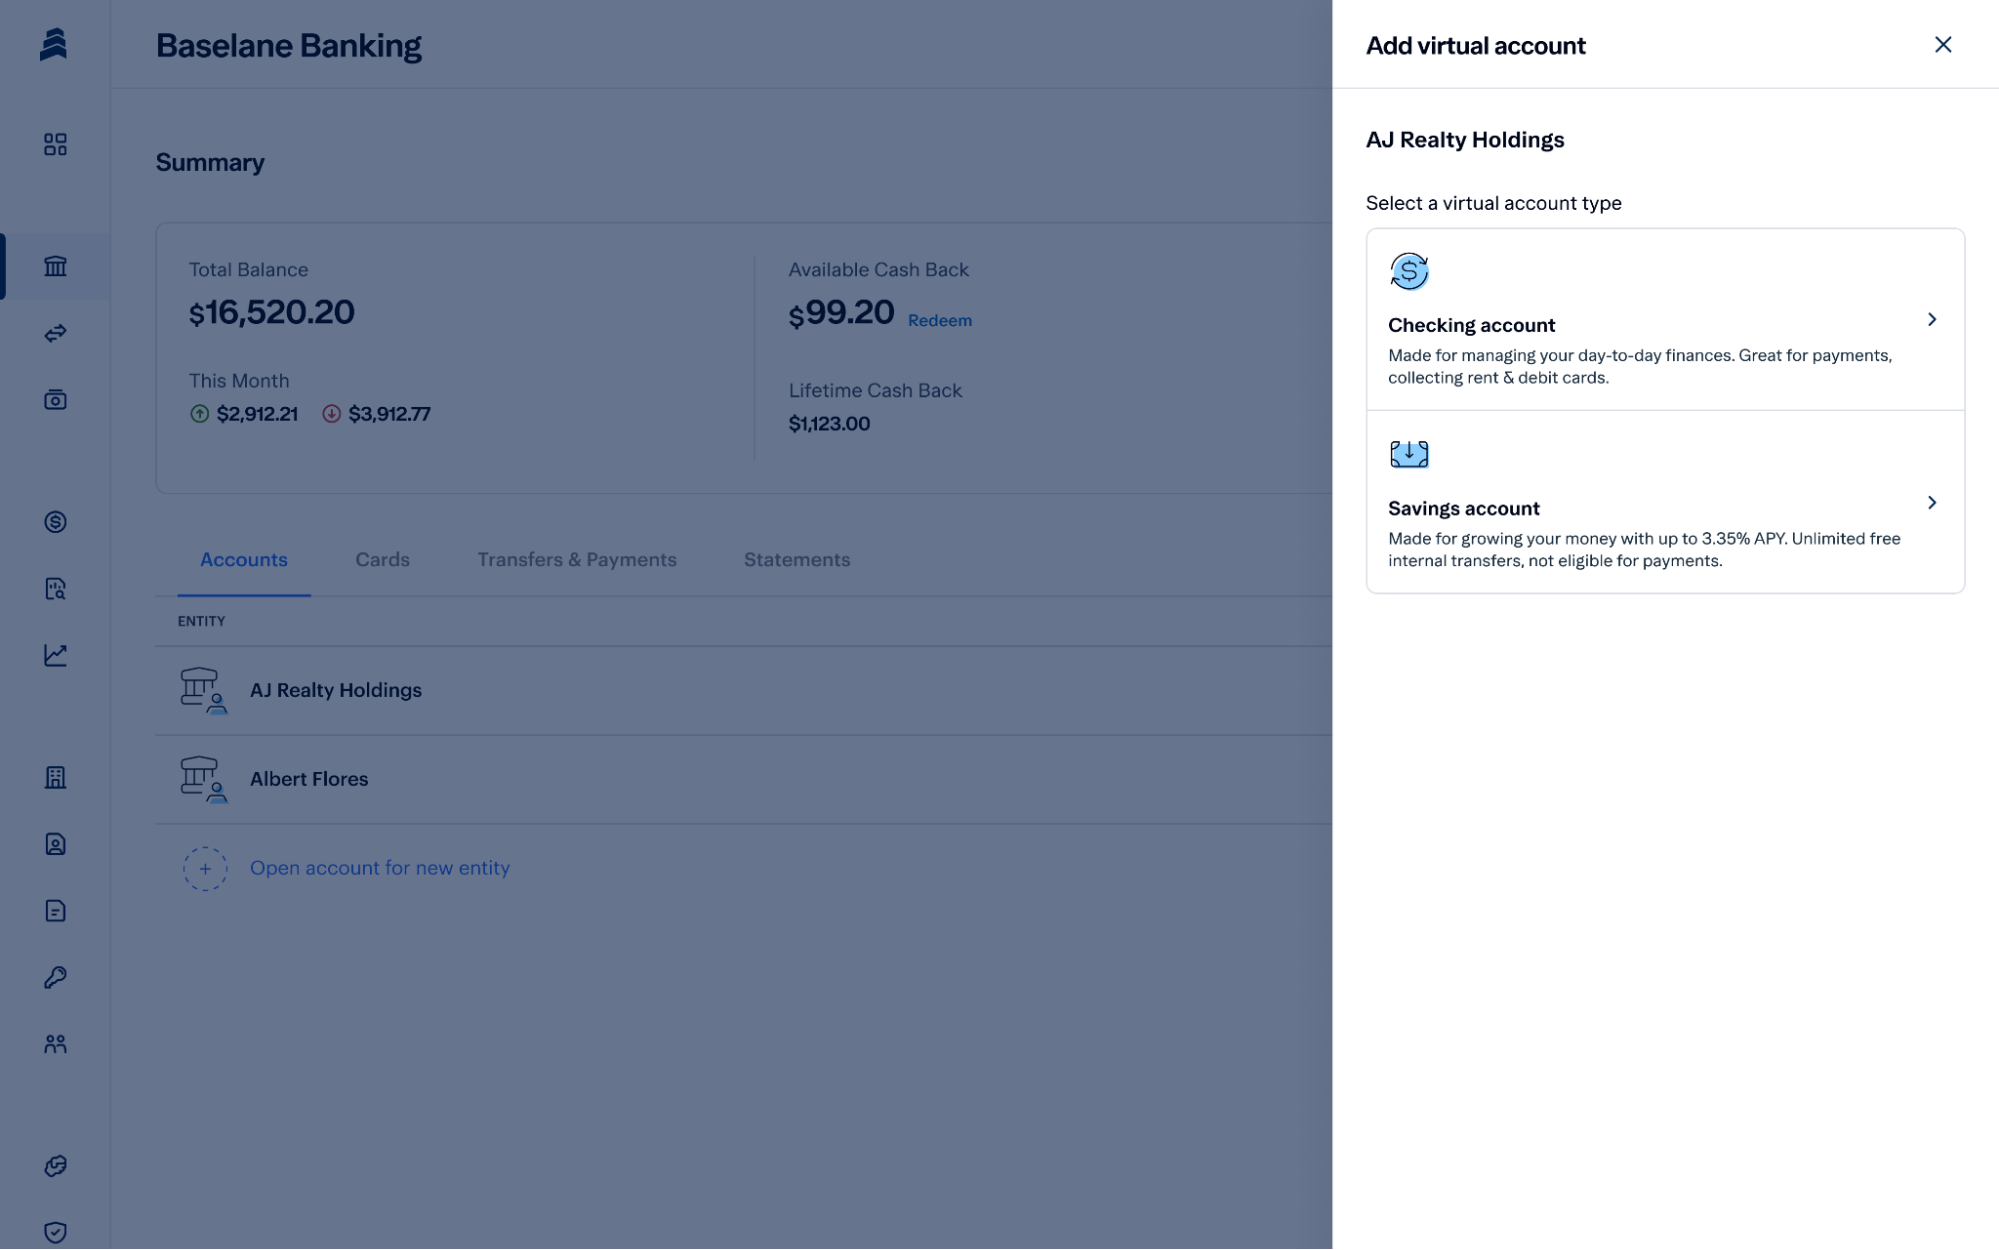
Task: Expand the Checking account option chevron
Action: [1932, 320]
